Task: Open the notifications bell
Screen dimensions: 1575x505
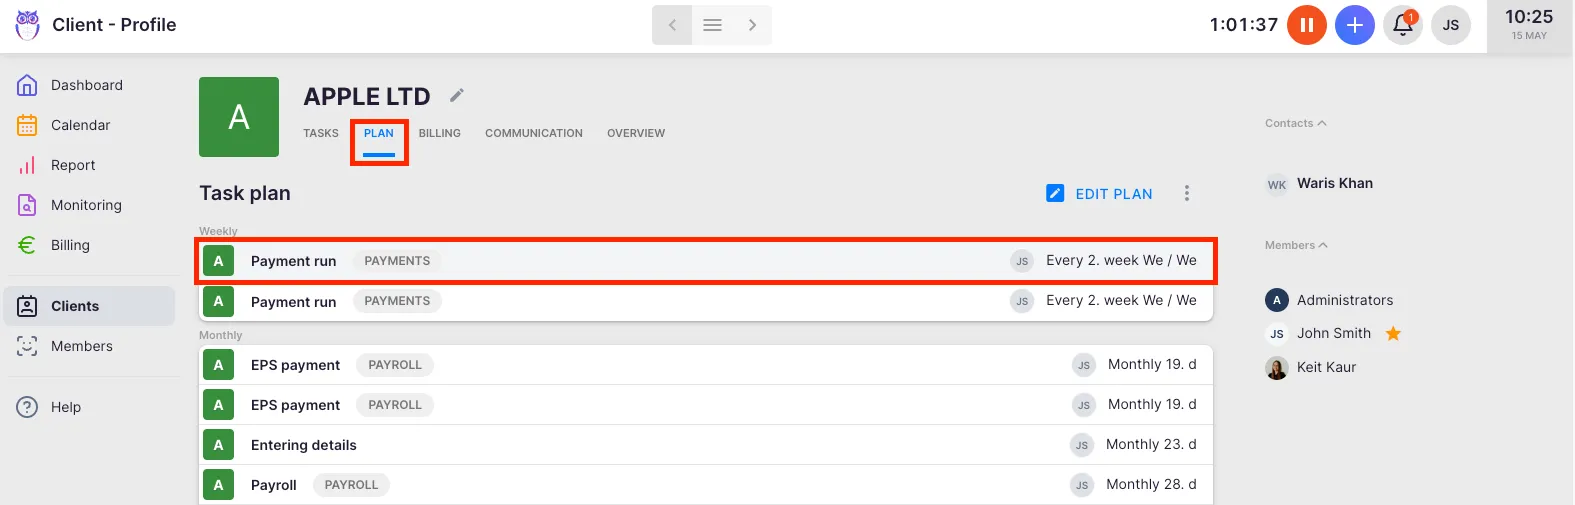Action: tap(1403, 25)
